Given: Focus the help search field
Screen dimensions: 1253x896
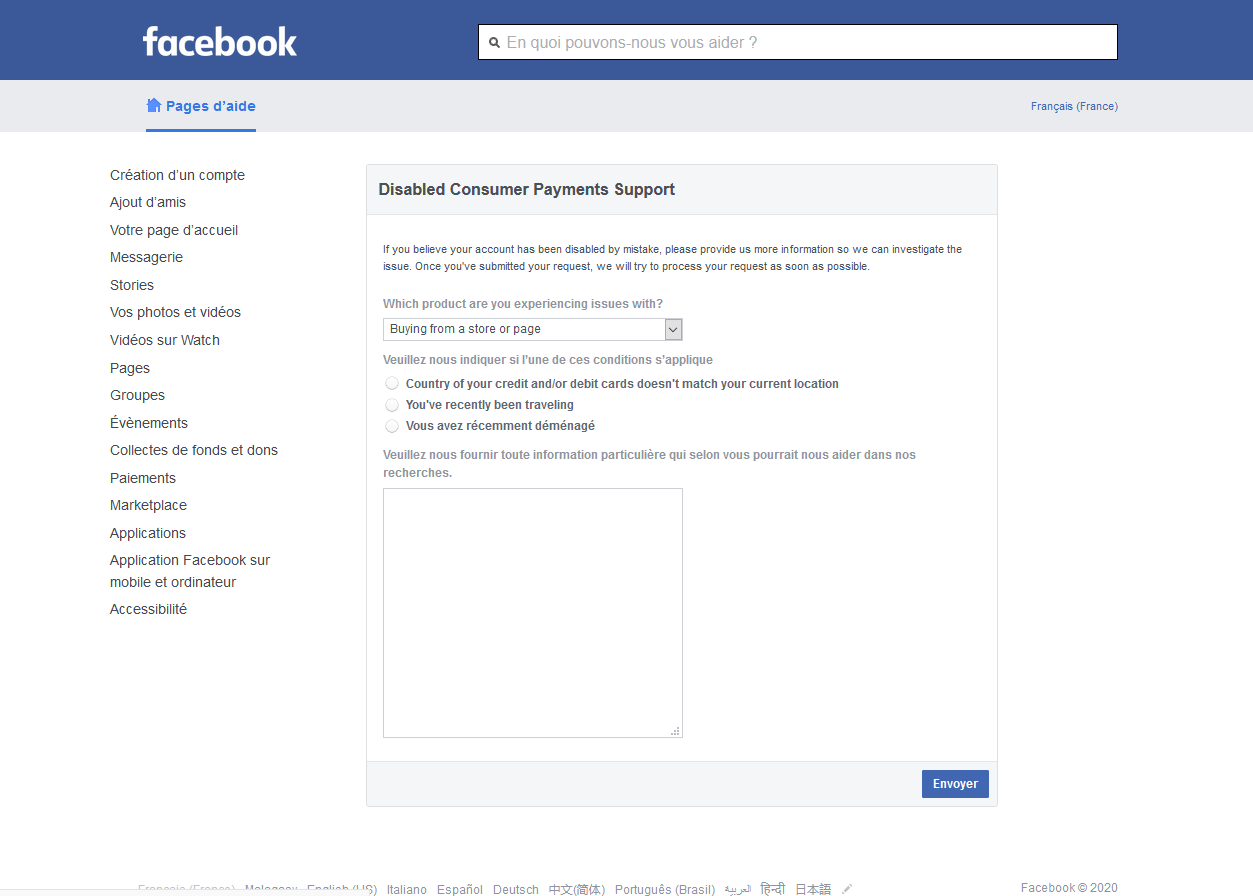Looking at the screenshot, I should (798, 42).
